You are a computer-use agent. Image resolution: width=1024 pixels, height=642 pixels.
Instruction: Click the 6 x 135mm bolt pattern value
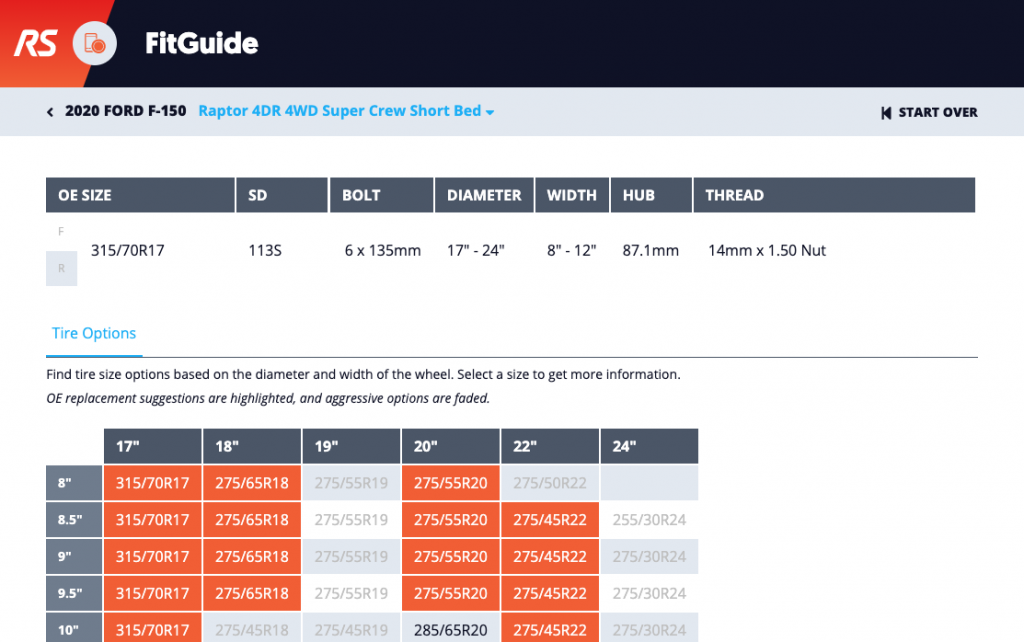[383, 250]
